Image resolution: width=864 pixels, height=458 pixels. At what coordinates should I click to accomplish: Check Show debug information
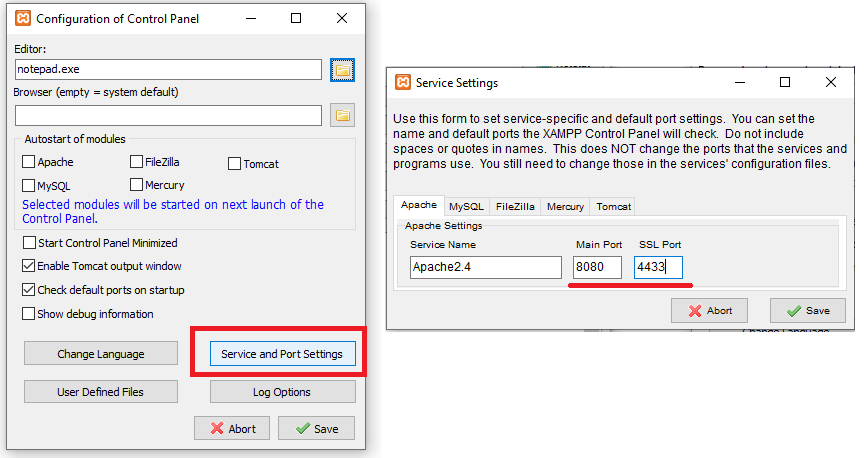click(29, 314)
